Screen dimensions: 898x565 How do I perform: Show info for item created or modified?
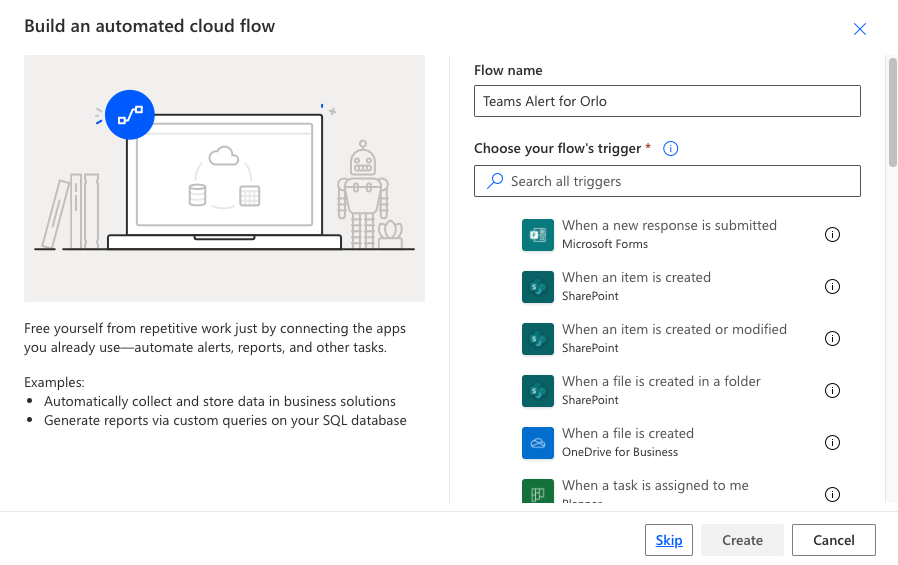point(832,339)
